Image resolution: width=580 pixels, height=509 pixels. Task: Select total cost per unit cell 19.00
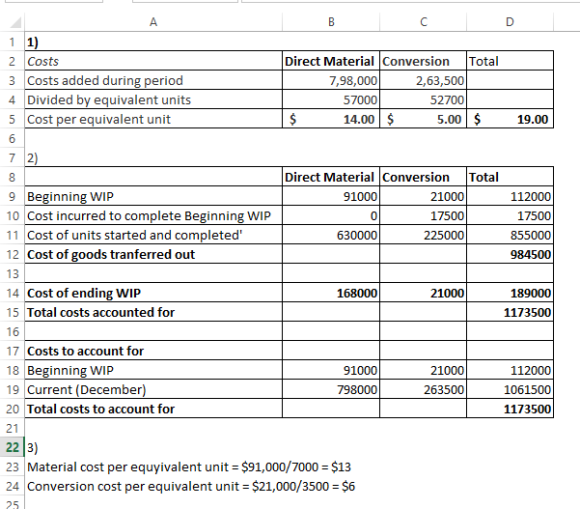pos(510,119)
